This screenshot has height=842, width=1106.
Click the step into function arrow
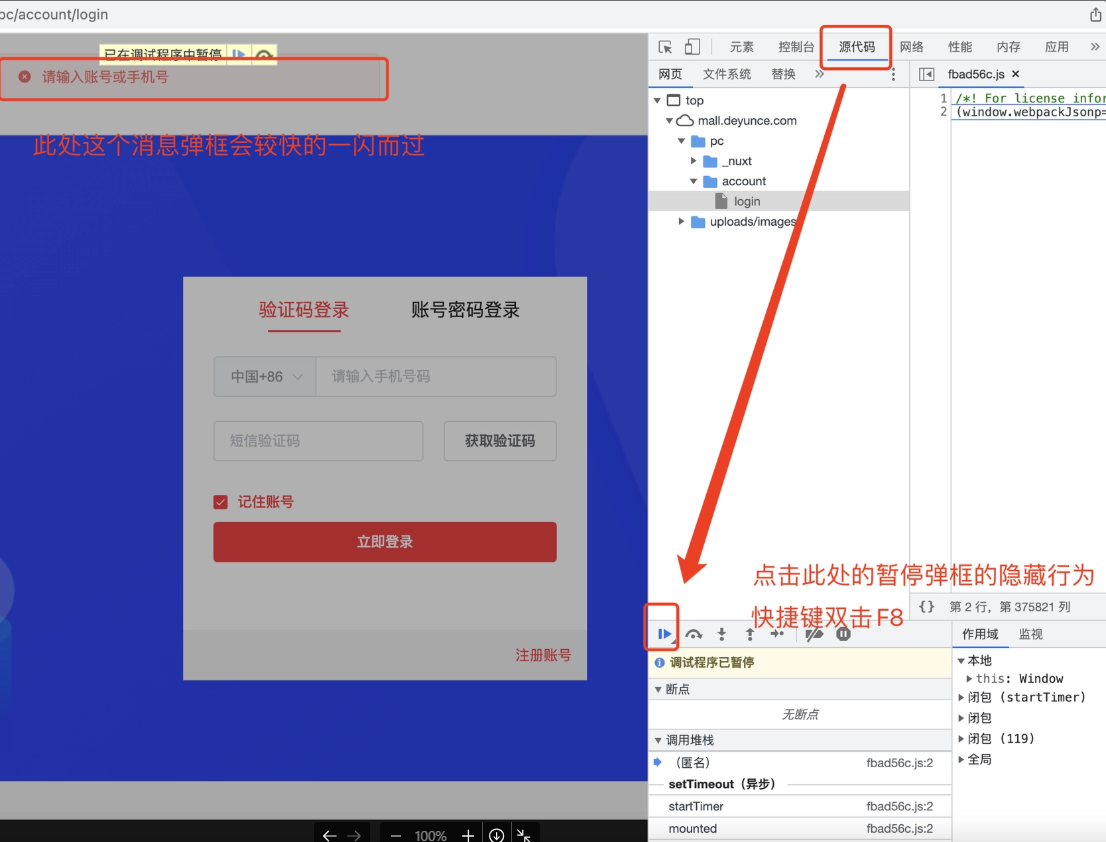click(721, 634)
